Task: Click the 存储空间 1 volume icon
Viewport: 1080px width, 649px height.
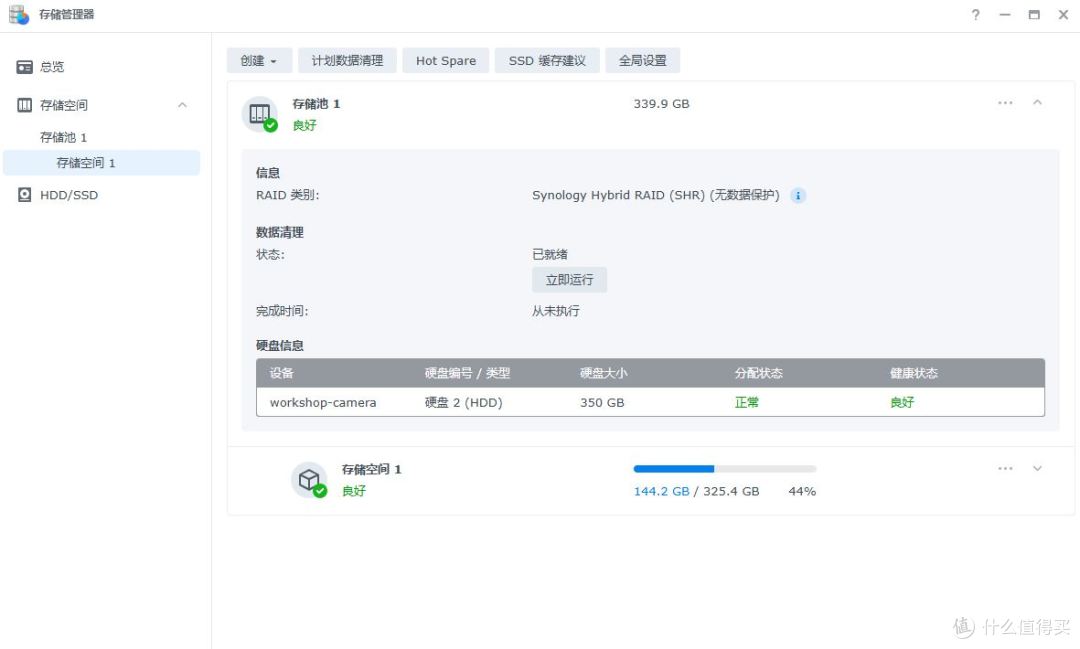Action: (x=309, y=480)
